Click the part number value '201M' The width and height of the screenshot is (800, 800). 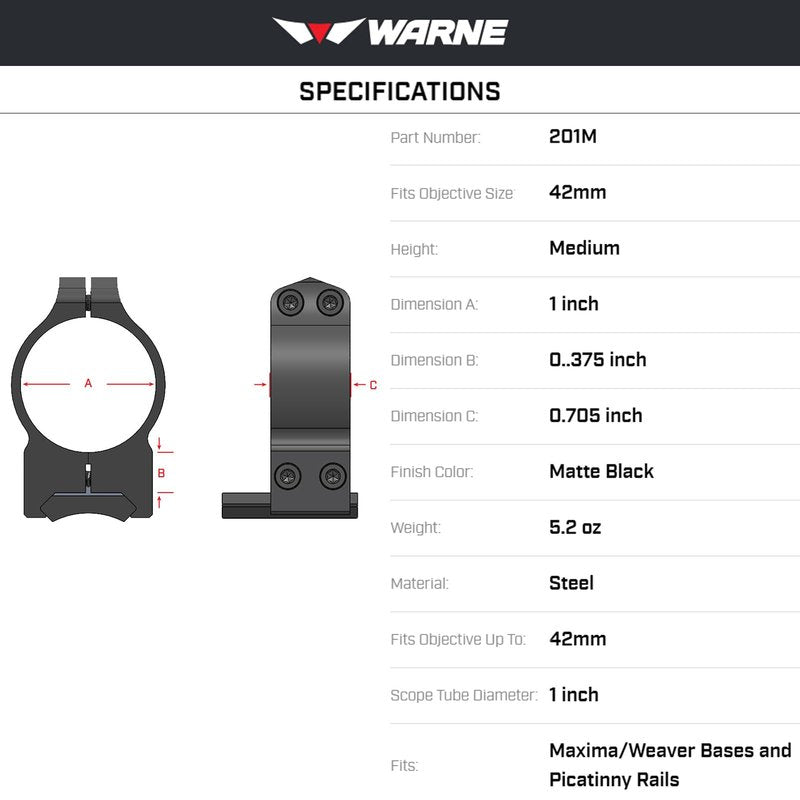click(x=572, y=136)
